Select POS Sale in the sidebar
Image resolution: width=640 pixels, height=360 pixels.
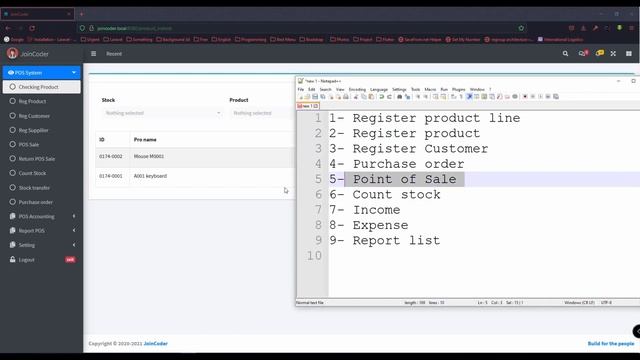pos(42,144)
